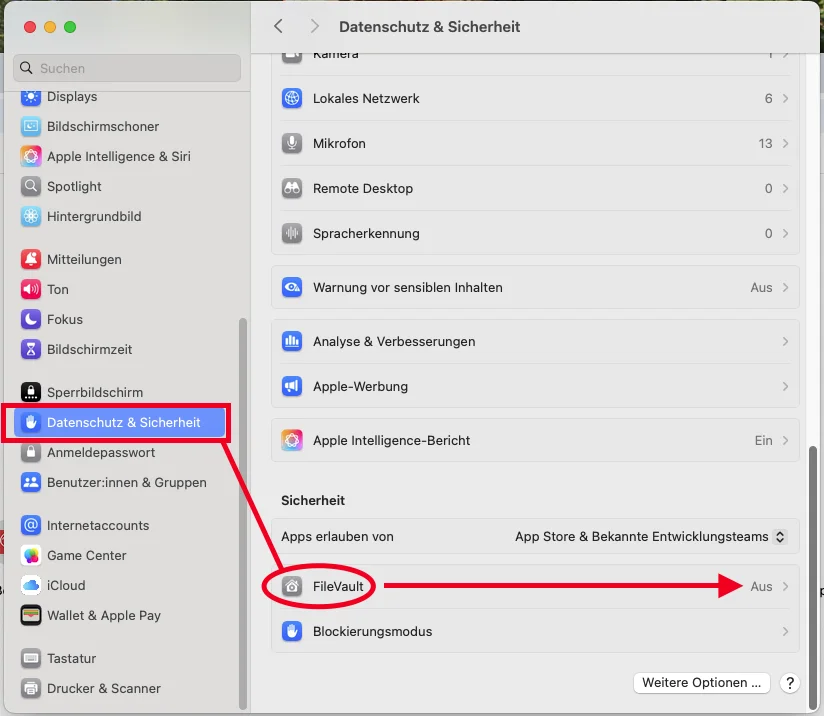Expand the Apple-Werbung row chevron
This screenshot has width=824, height=716.
click(785, 386)
